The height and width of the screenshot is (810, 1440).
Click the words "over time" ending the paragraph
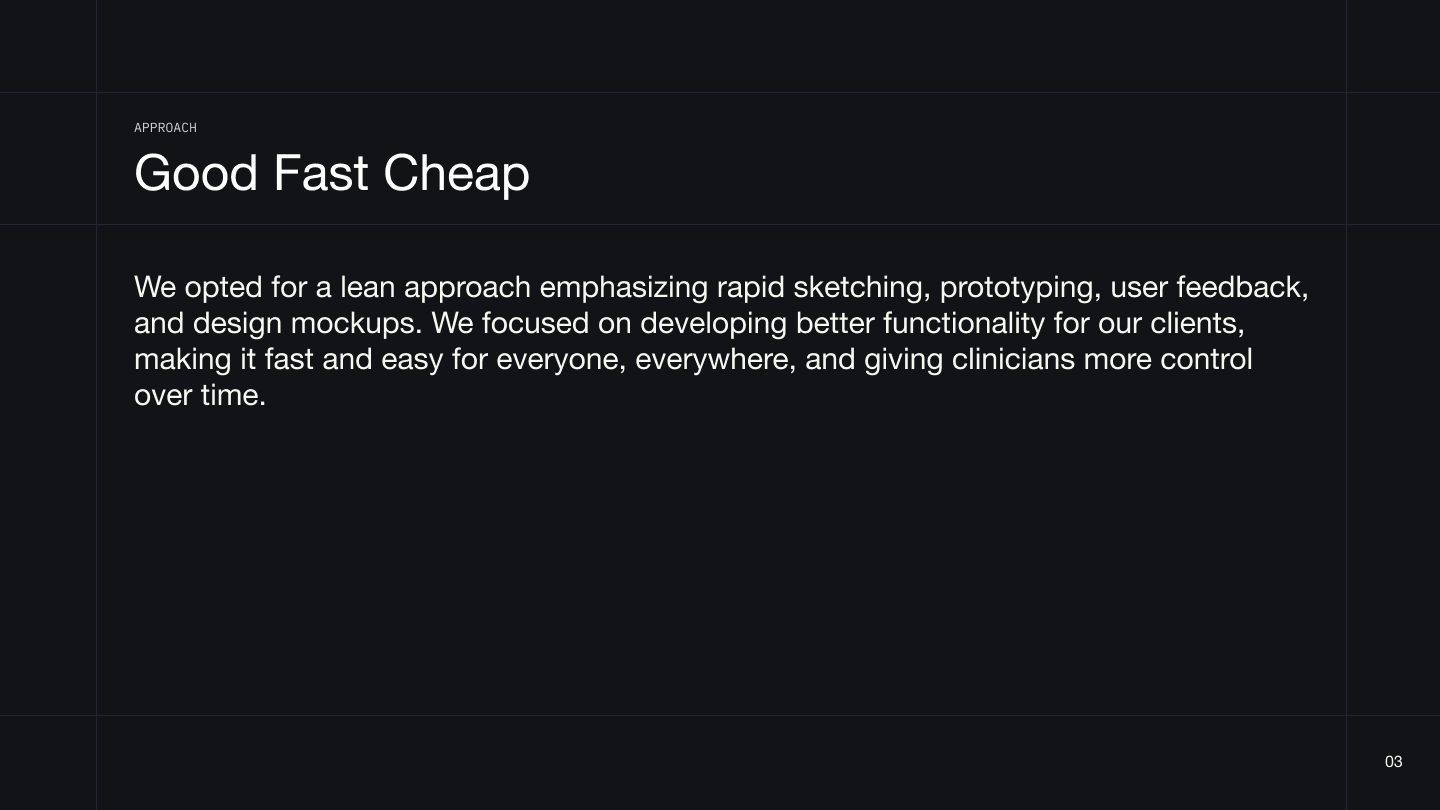(198, 395)
